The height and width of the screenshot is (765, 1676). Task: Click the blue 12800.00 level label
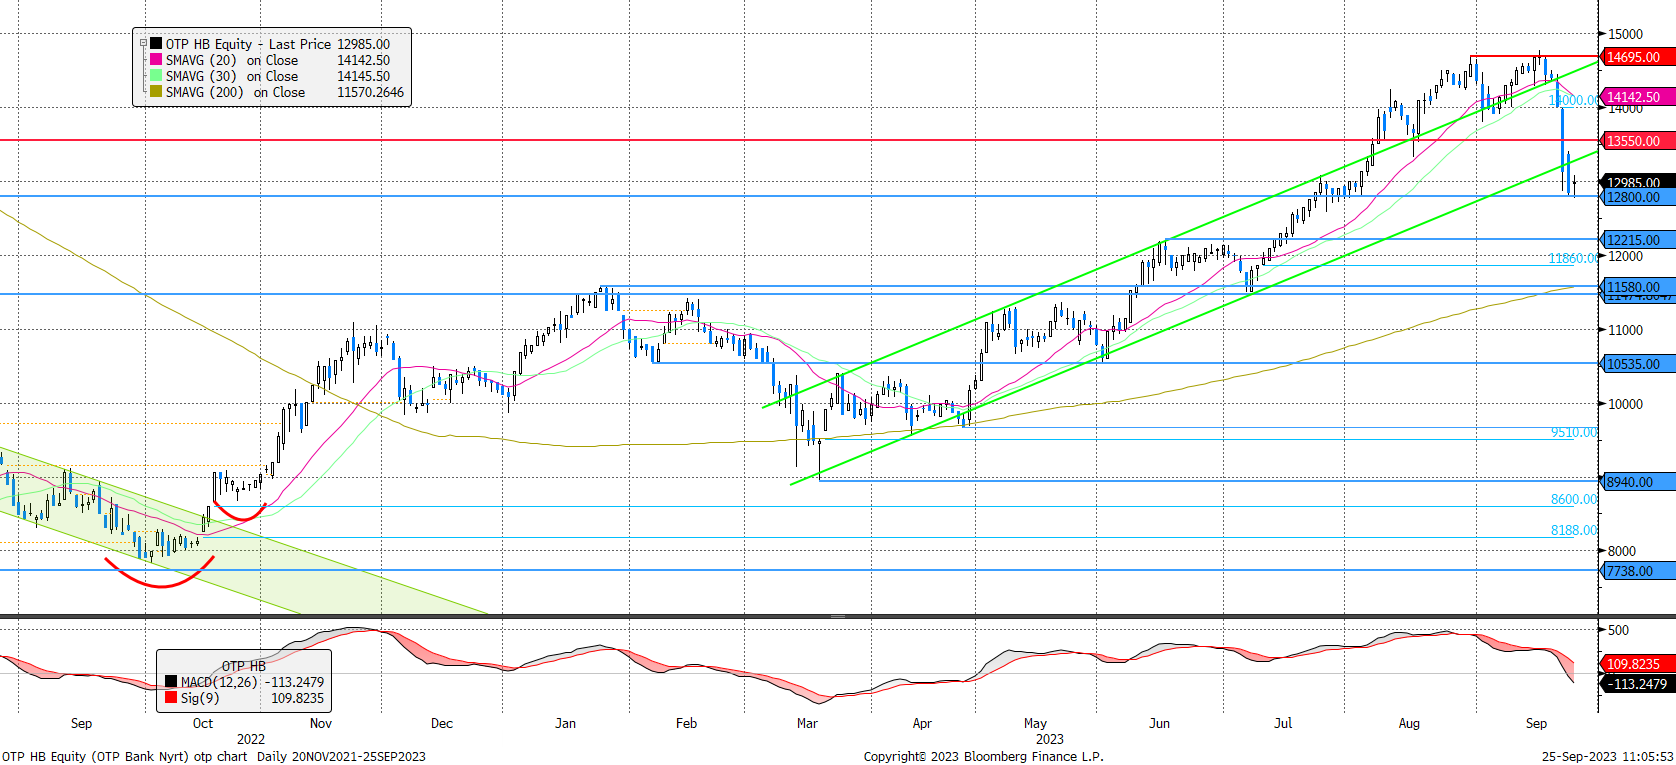[1637, 197]
